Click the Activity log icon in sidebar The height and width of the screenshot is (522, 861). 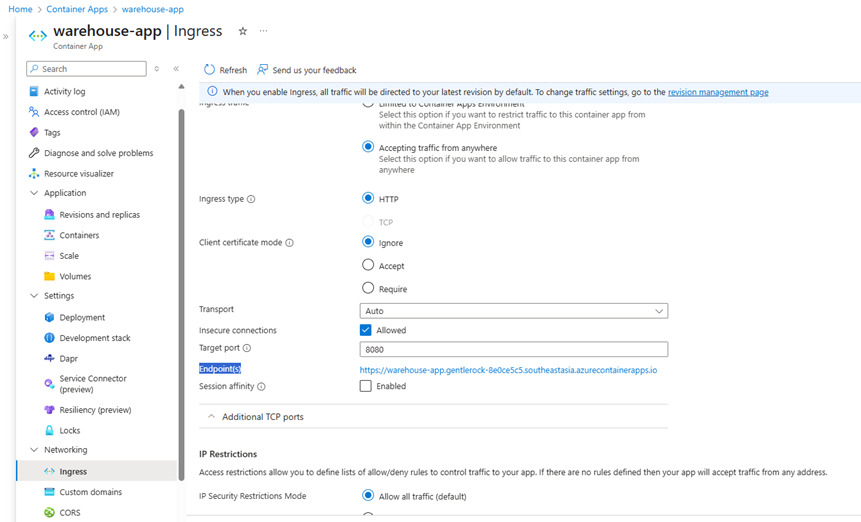pyautogui.click(x=34, y=91)
